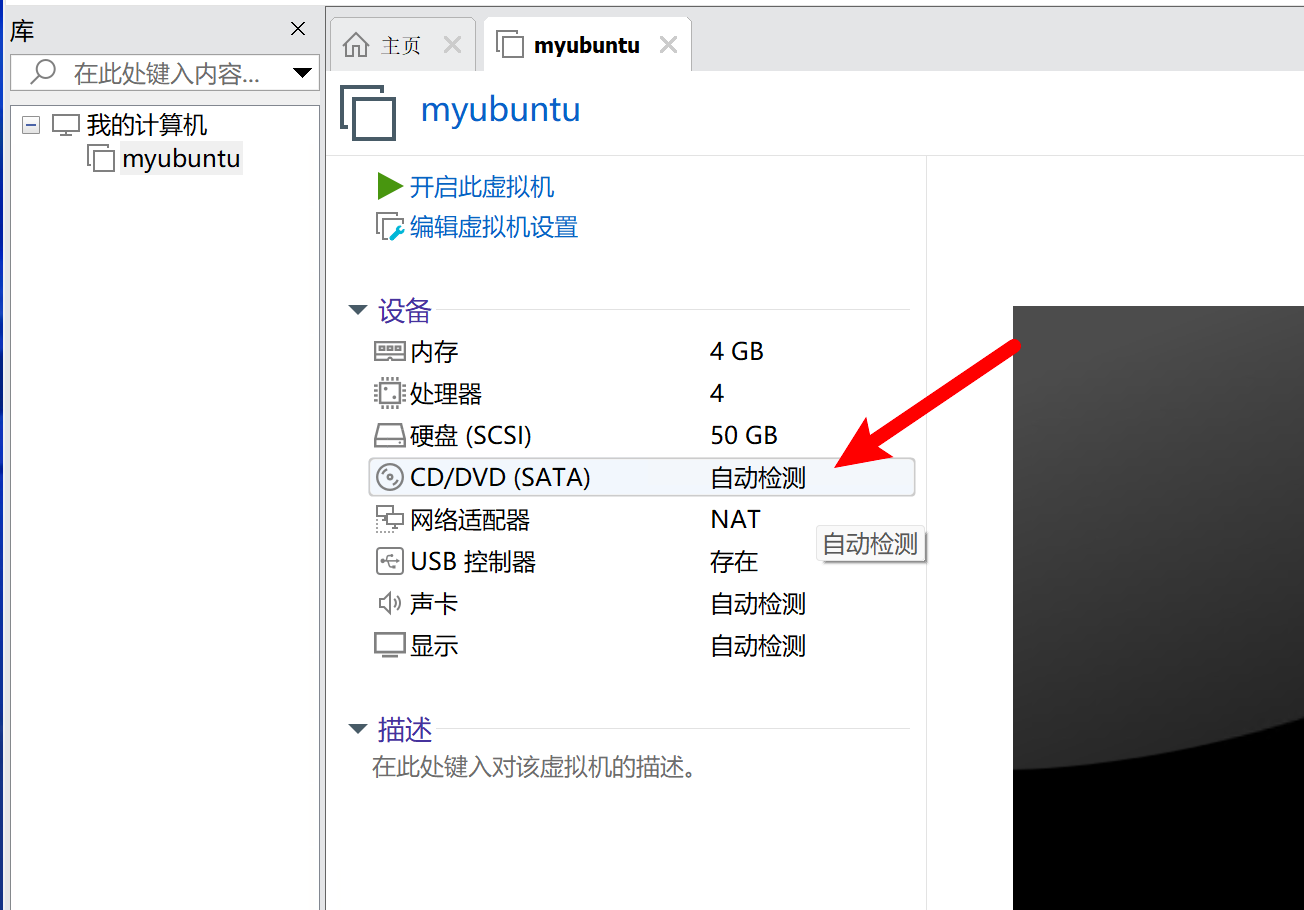The image size is (1304, 910).
Task: Click the description text field under 描述
Action: [534, 768]
